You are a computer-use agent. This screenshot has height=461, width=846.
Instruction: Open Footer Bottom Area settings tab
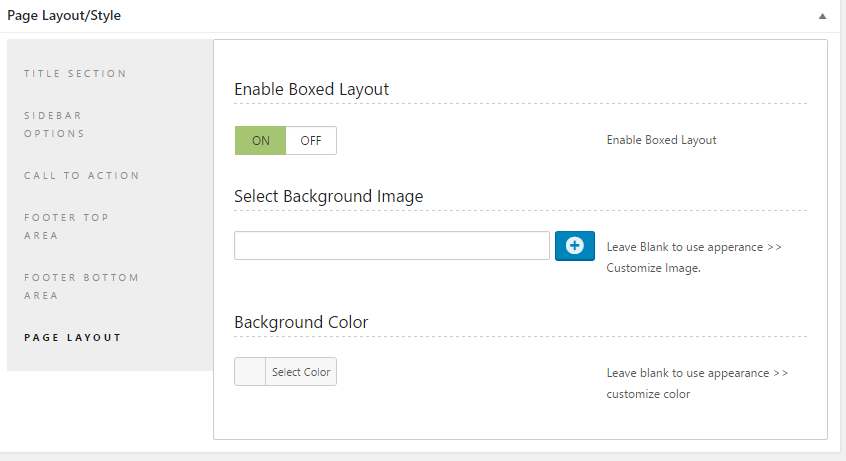click(81, 286)
